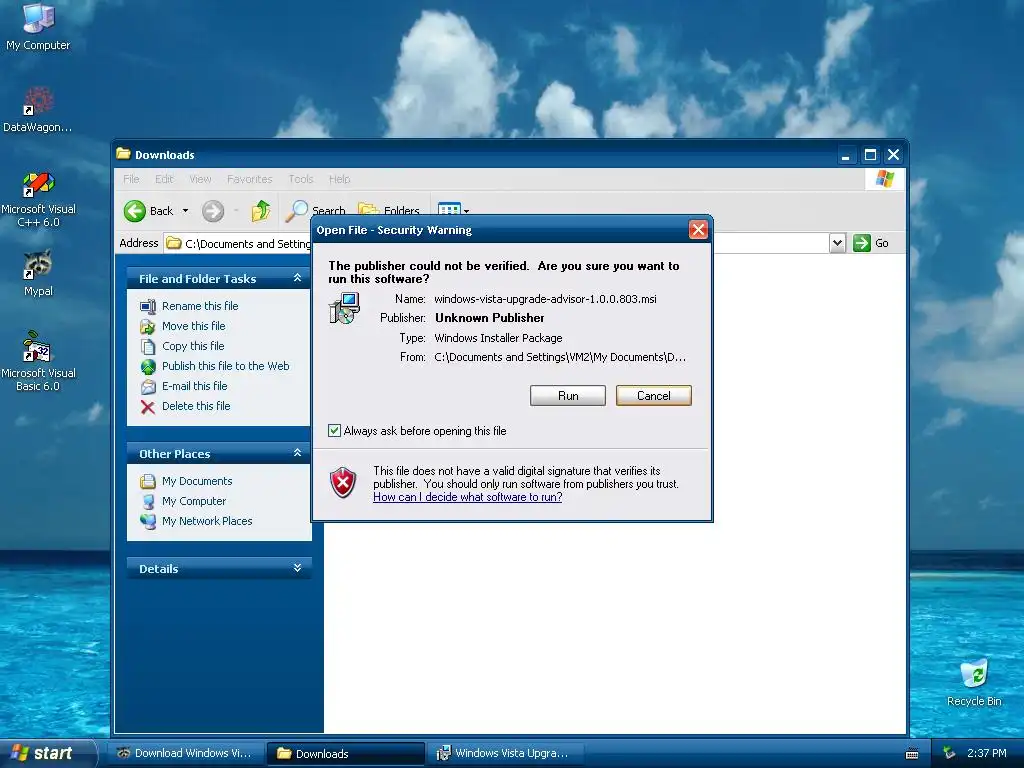Click the 2:37 PM taskbar clock
The image size is (1024, 768).
(987, 753)
